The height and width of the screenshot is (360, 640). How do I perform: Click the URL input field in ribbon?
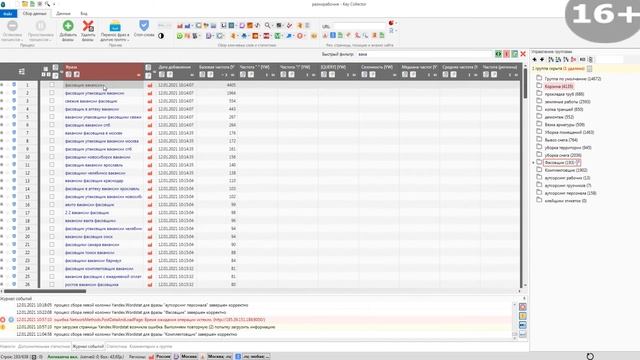[x=358, y=26]
